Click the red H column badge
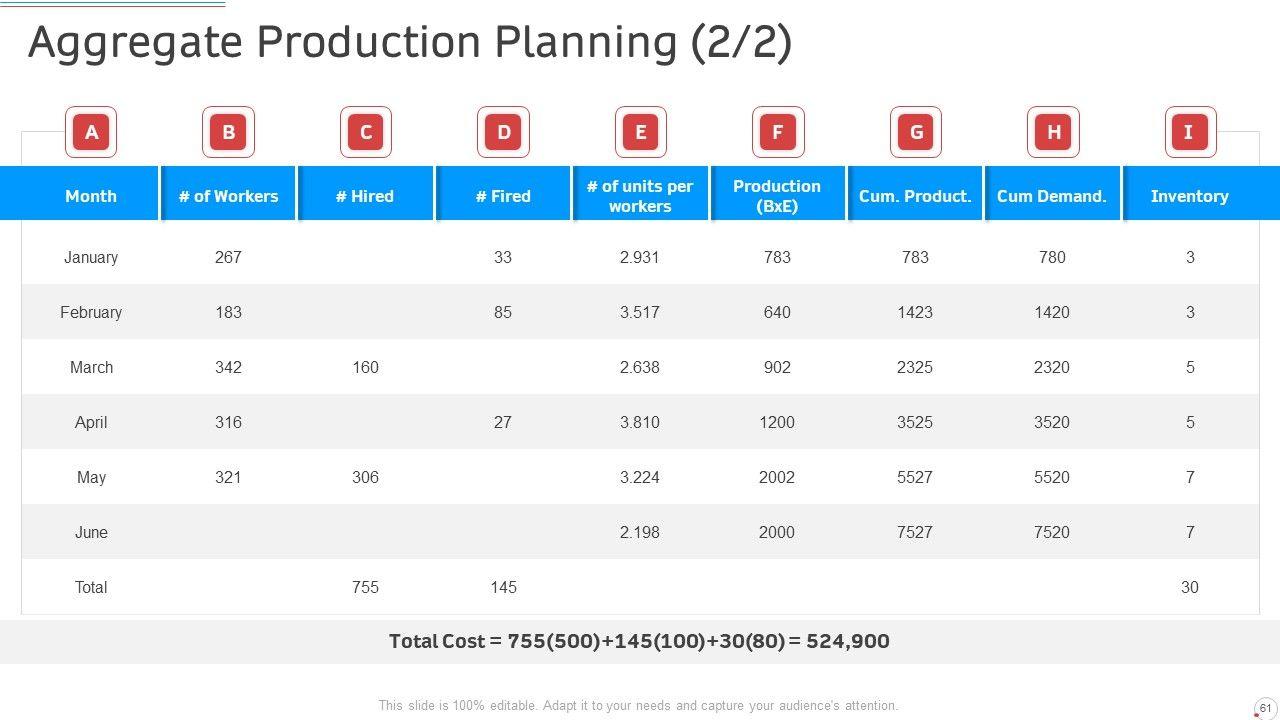This screenshot has width=1280, height=720. [x=1053, y=132]
